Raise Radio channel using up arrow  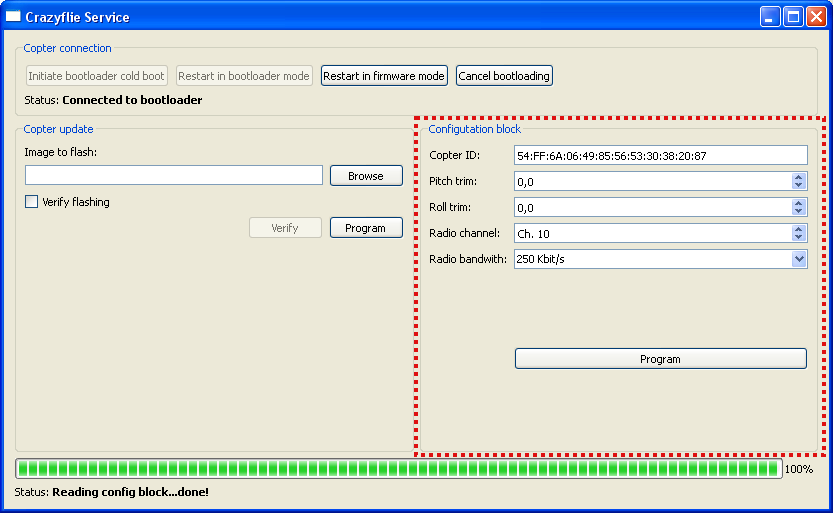[x=798, y=229]
